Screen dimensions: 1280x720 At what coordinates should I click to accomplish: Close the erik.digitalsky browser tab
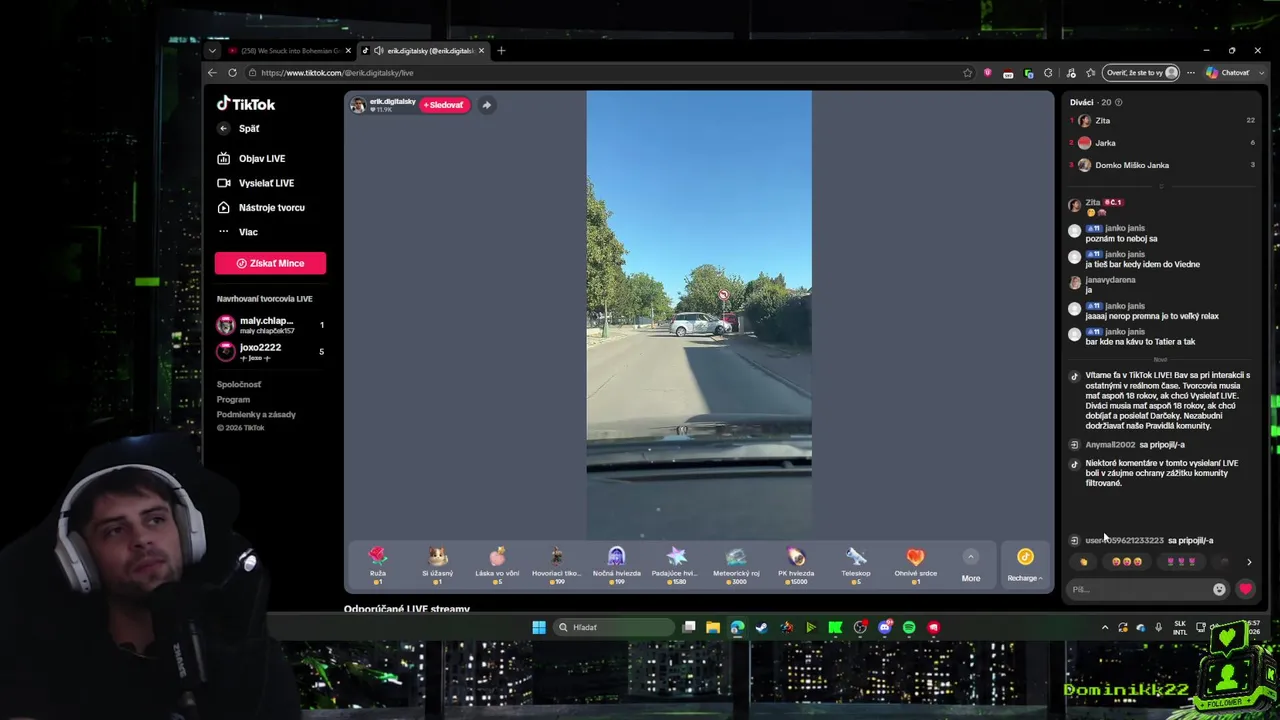point(482,51)
